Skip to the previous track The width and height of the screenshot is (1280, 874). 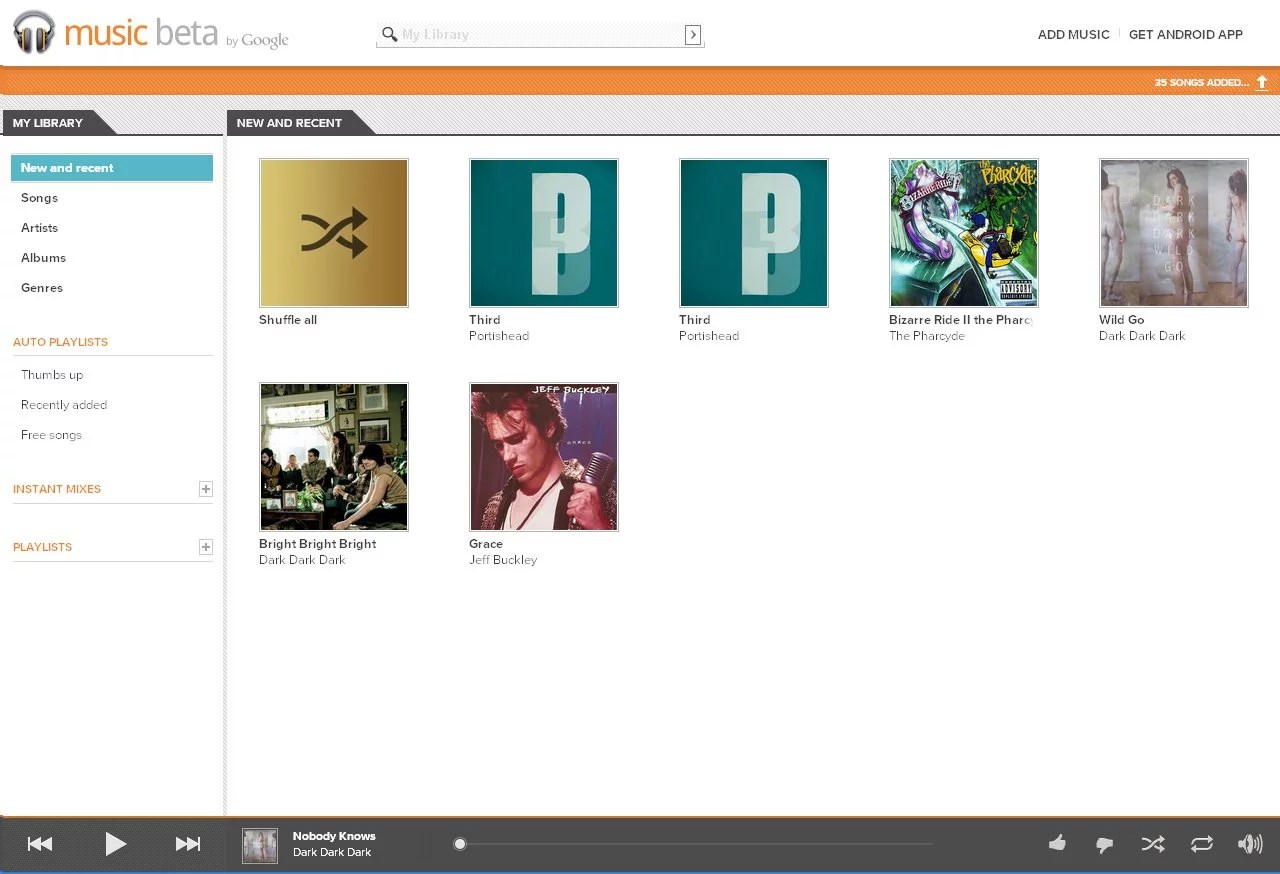point(40,844)
